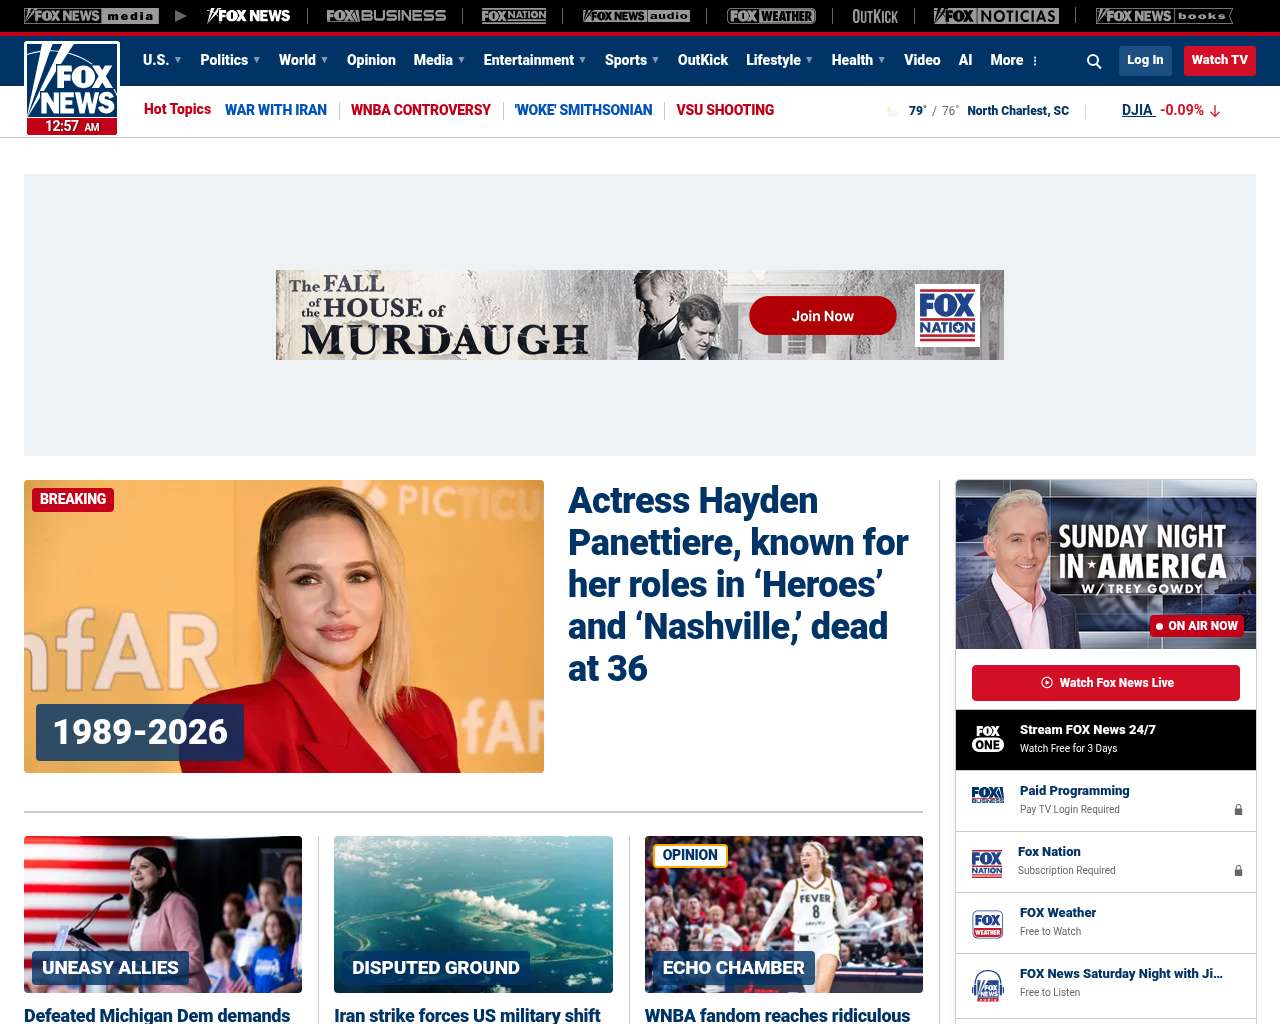Screen dimensions: 1280x1024
Task: Click the Fox Nation logo in the ad banner
Action: coord(947,315)
